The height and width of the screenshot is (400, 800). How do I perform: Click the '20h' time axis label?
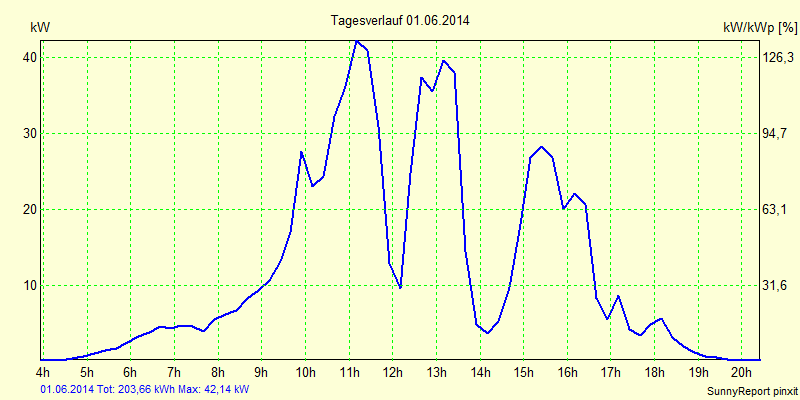coord(742,371)
